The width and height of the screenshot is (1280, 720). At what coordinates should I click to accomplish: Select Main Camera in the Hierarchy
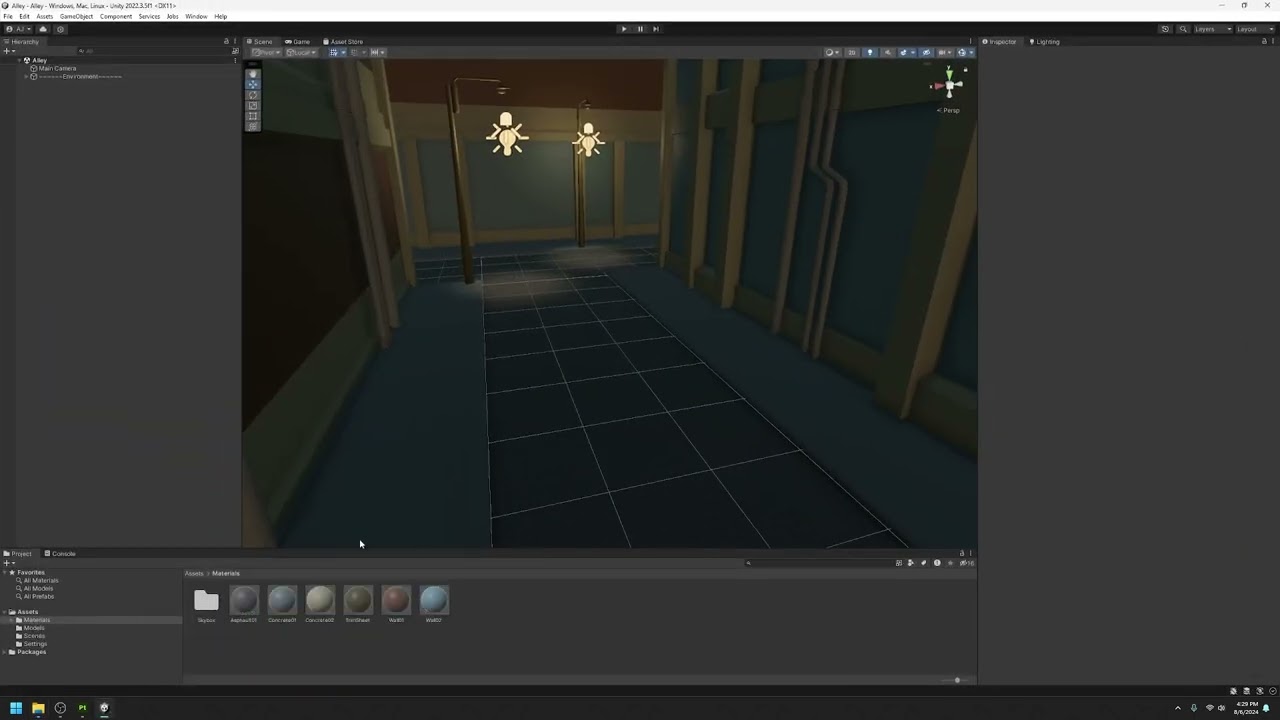pyautogui.click(x=57, y=68)
